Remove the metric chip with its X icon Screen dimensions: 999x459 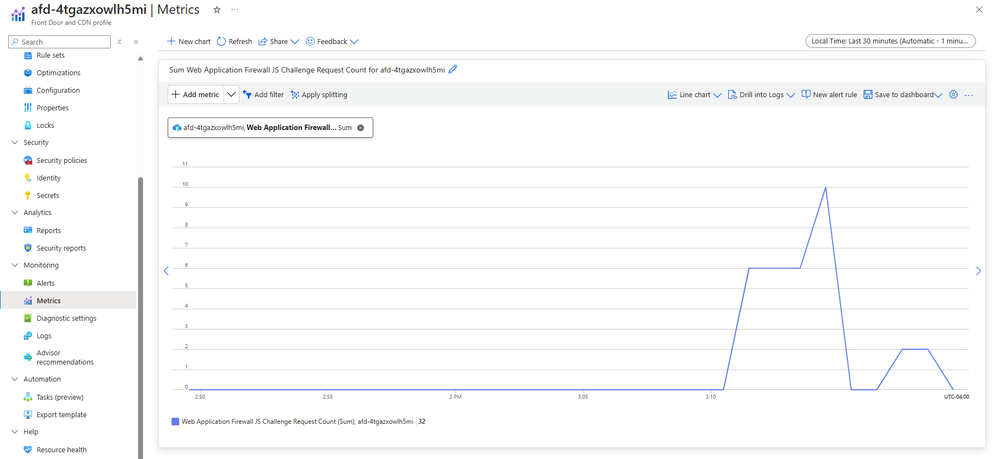[x=361, y=128]
